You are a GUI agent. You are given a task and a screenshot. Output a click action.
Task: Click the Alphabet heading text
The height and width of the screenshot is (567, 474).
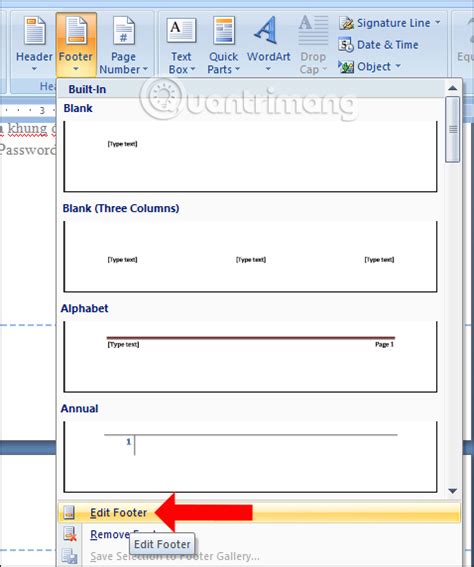point(84,308)
